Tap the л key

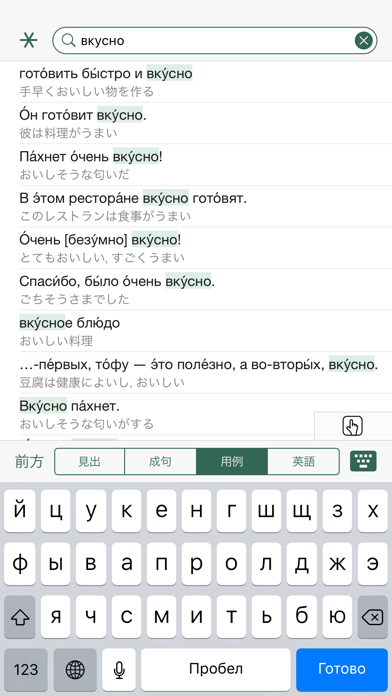(266, 564)
